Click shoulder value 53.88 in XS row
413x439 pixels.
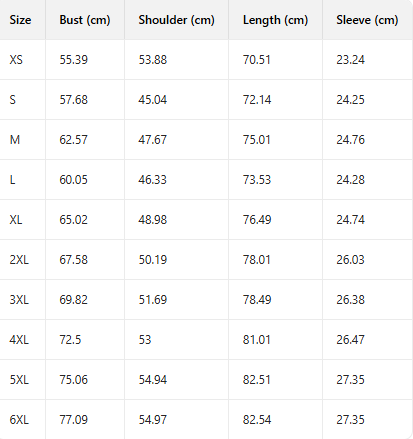(x=153, y=60)
